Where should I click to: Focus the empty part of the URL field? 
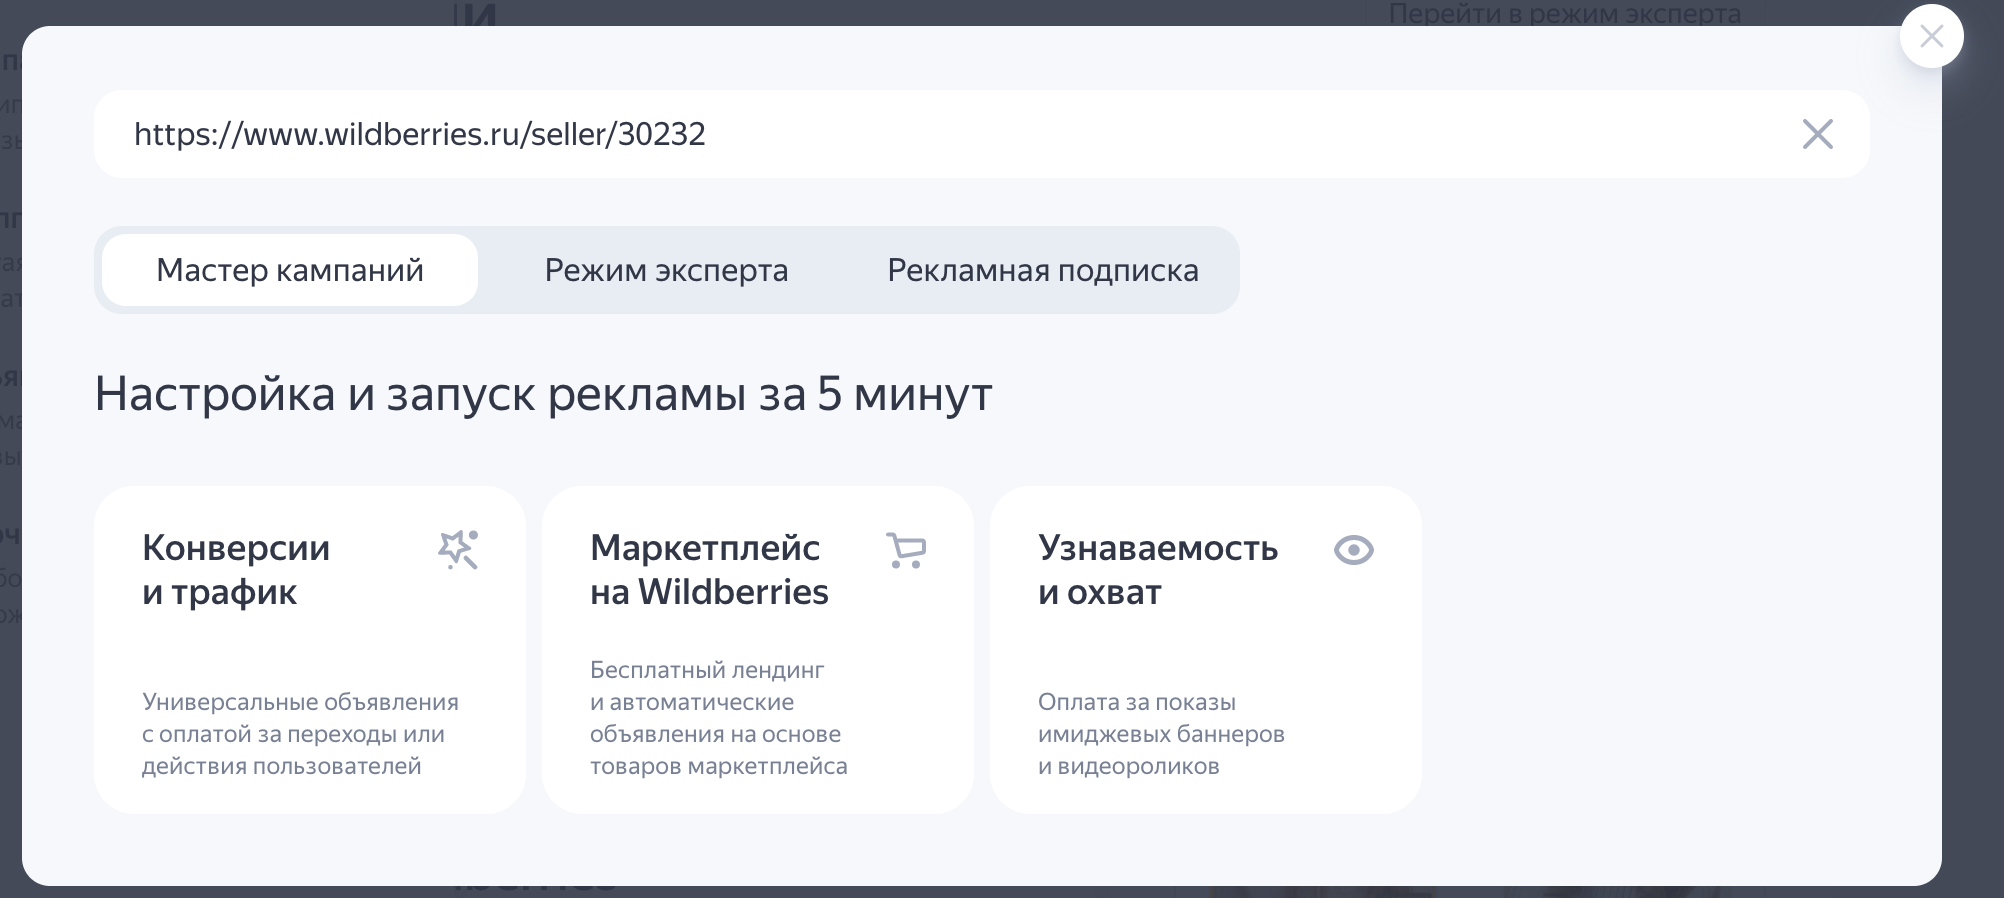(x=1250, y=134)
